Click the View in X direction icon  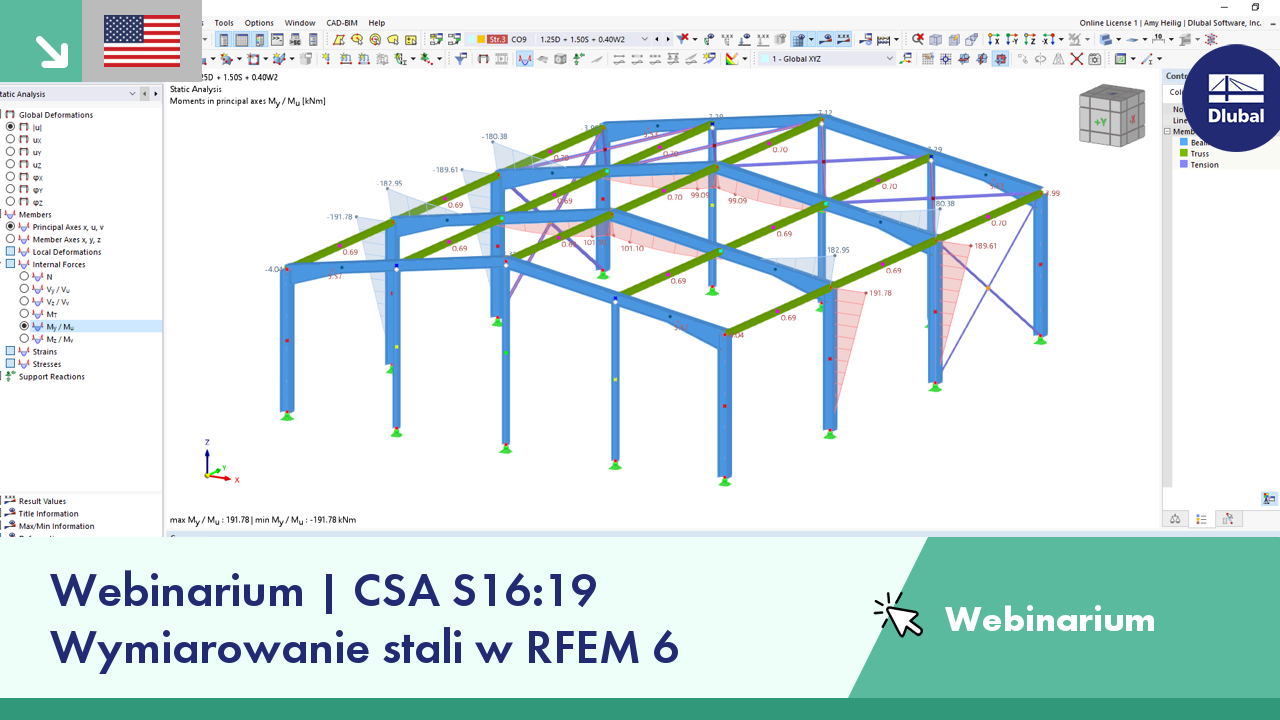point(993,39)
